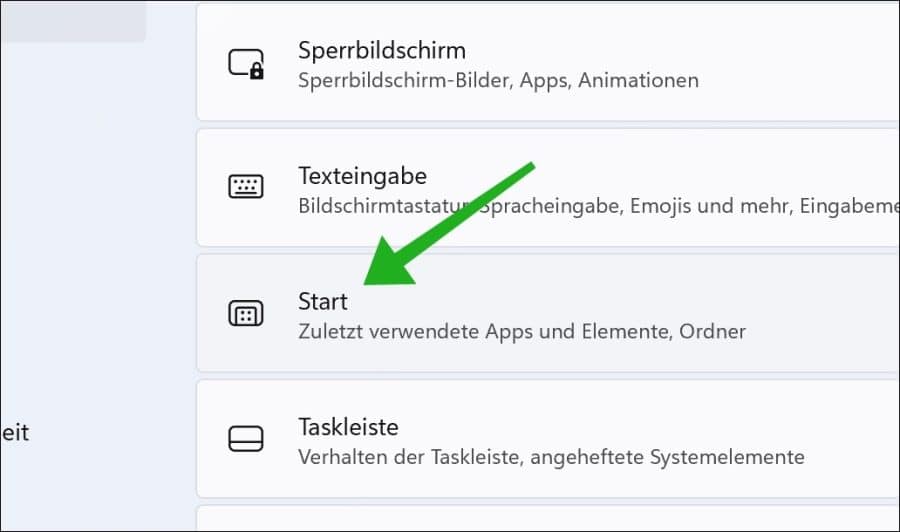Open the Taskleiste settings title
This screenshot has height=532, width=900.
pyautogui.click(x=348, y=427)
